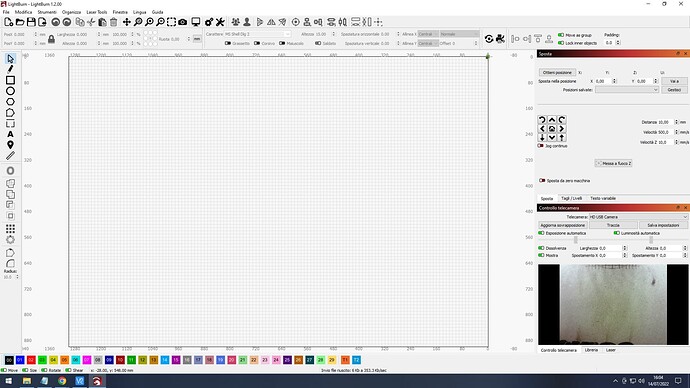Viewport: 690px width, 388px height.
Task: Expand the Telecamera HD USB Camera dropdown
Action: [638, 217]
